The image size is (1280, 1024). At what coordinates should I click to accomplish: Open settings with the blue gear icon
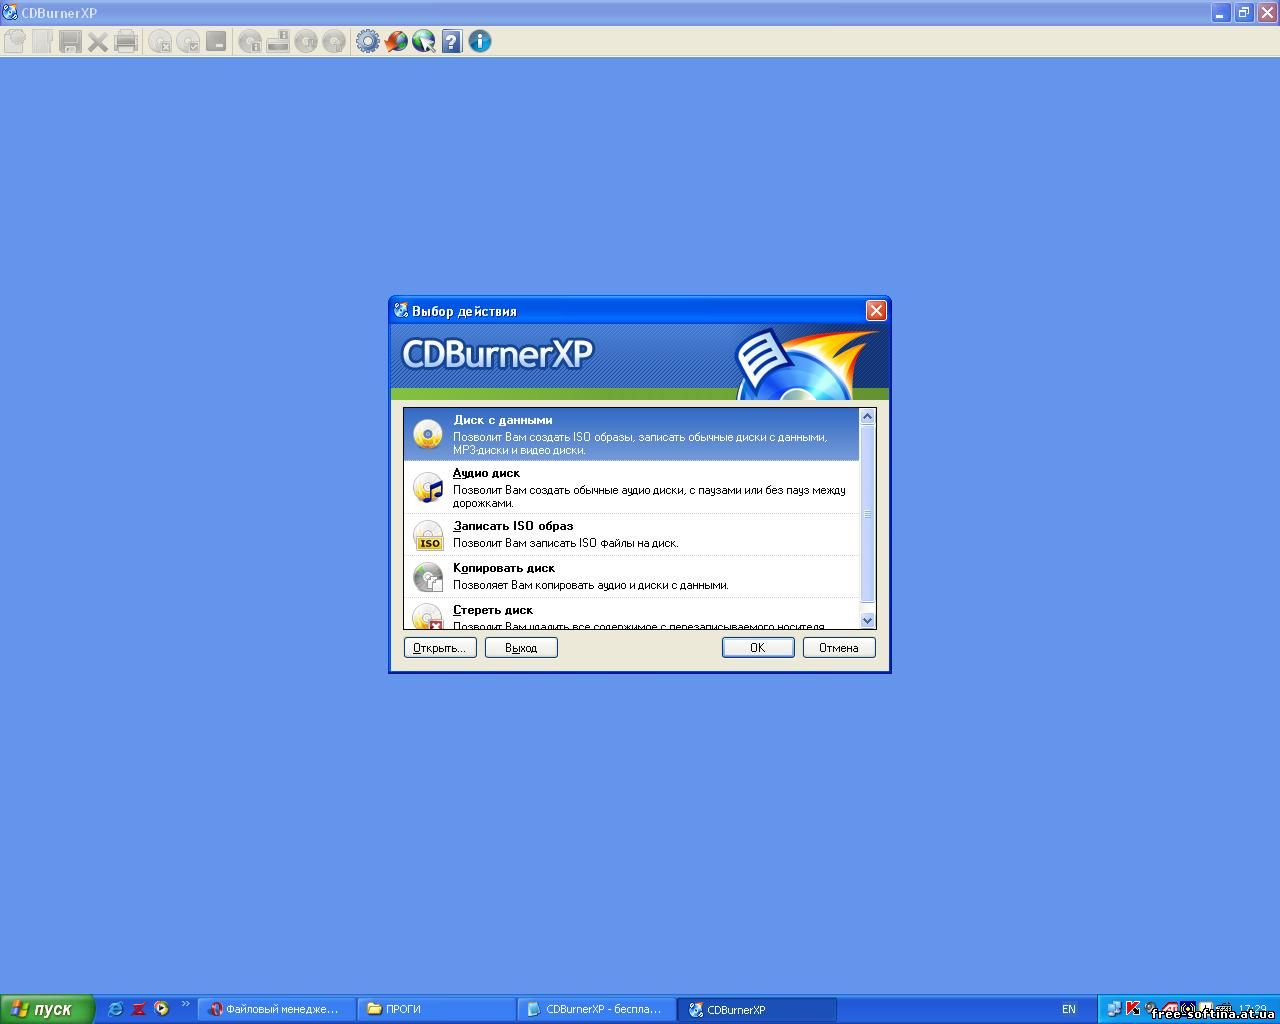[x=368, y=41]
